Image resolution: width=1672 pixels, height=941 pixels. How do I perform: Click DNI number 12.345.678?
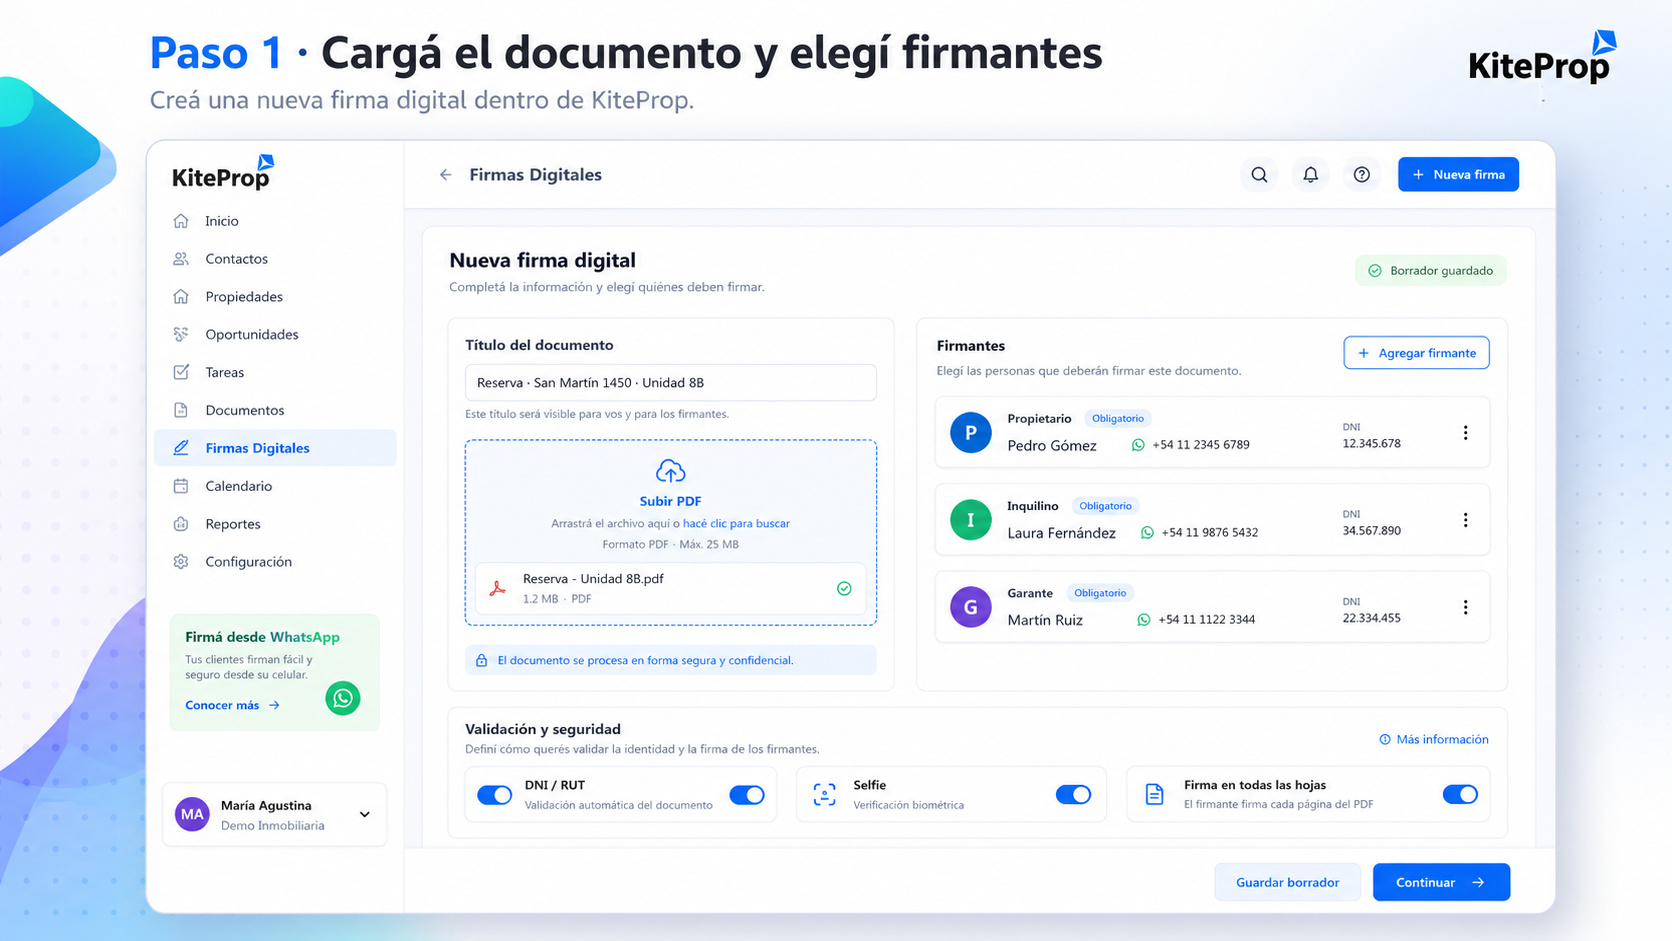(1371, 444)
